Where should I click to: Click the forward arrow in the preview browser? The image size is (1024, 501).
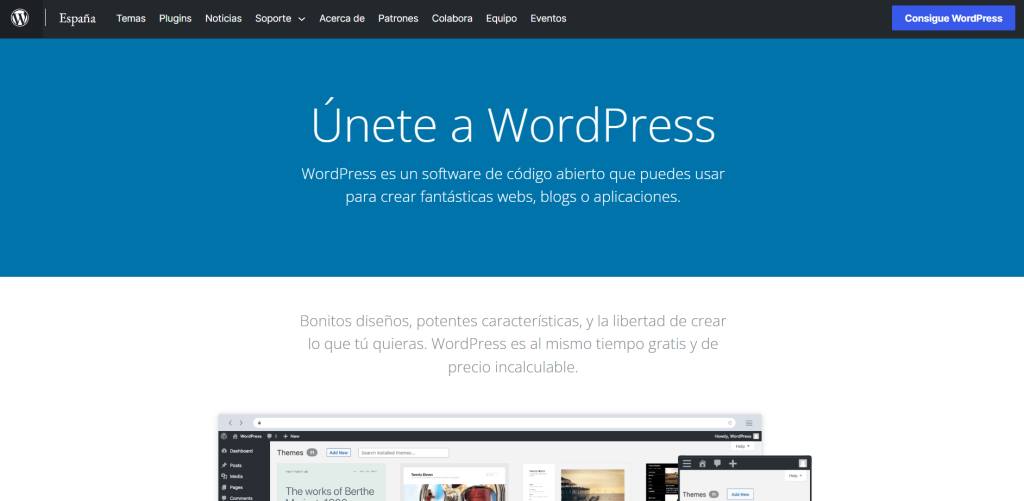(241, 423)
